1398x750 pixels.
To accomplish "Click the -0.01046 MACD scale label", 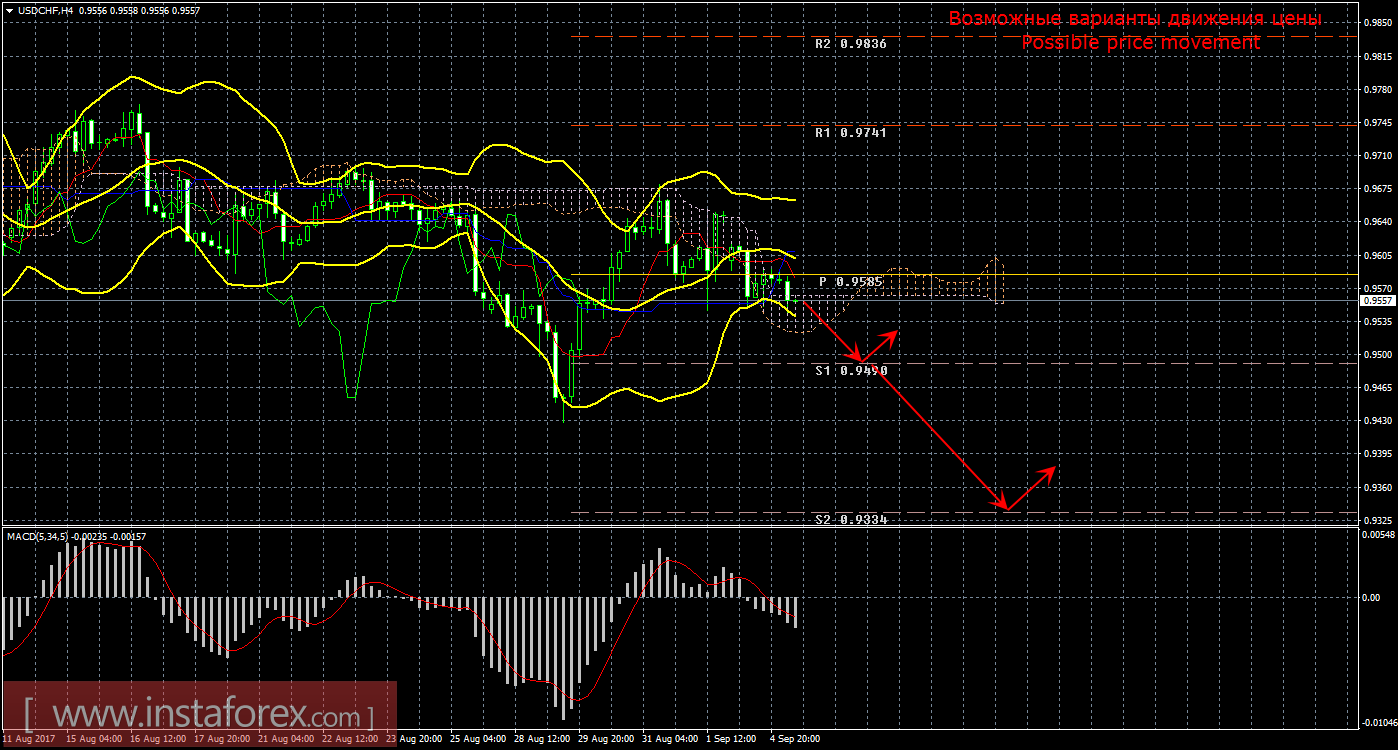I will pos(1379,723).
